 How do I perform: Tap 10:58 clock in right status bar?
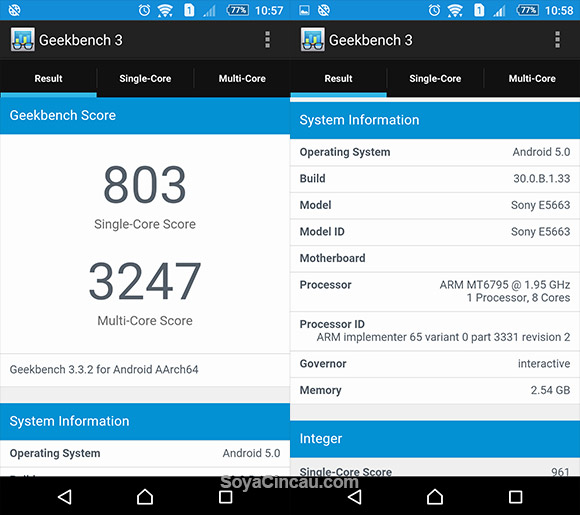[x=559, y=10]
